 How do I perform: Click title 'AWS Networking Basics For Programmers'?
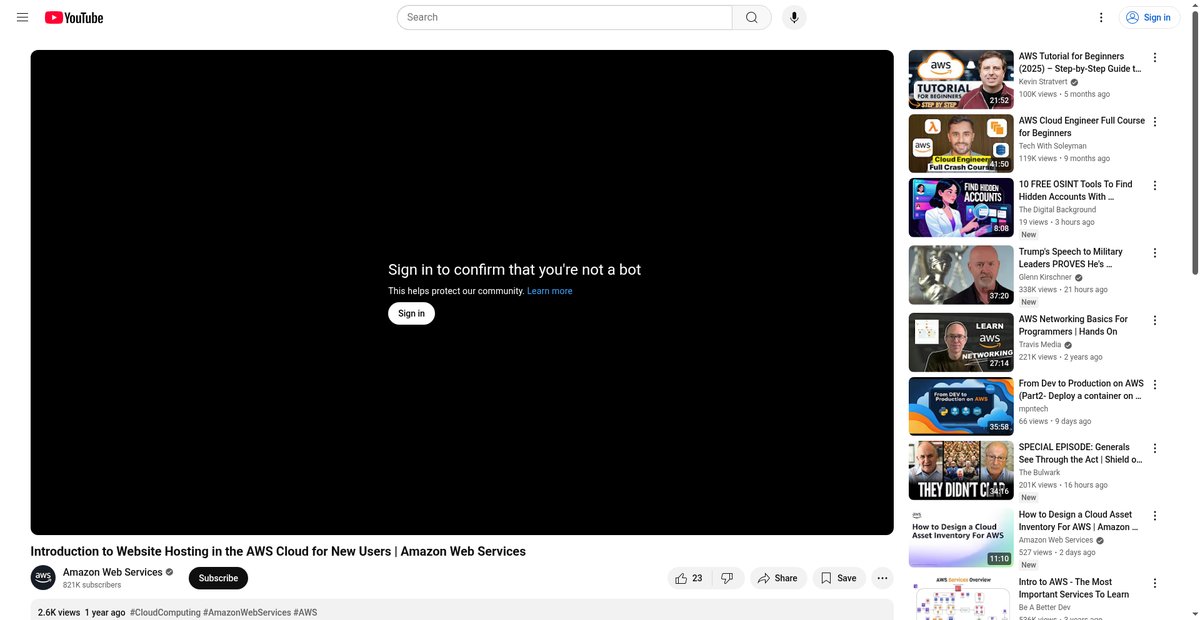(x=1073, y=326)
